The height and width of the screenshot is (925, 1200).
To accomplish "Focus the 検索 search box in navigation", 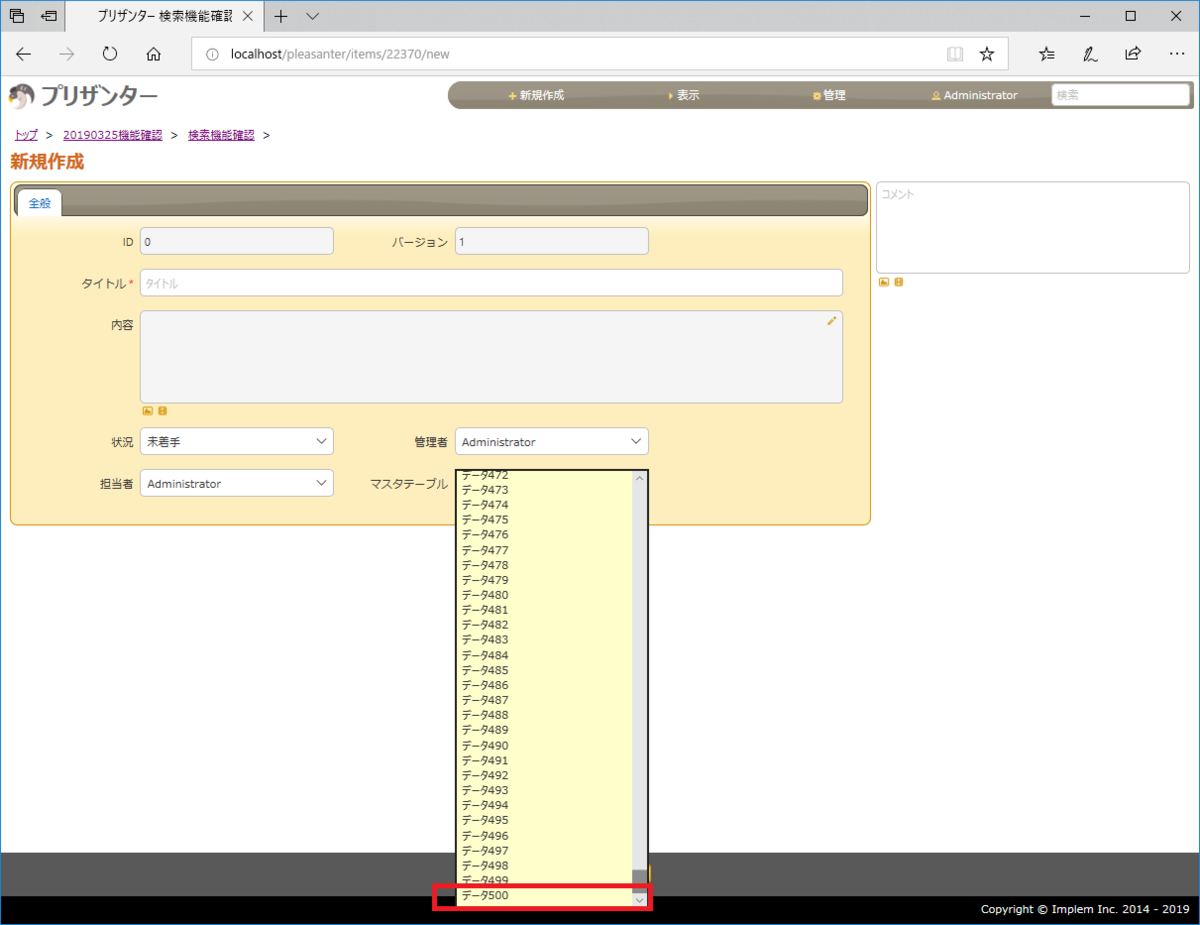I will coord(1121,95).
